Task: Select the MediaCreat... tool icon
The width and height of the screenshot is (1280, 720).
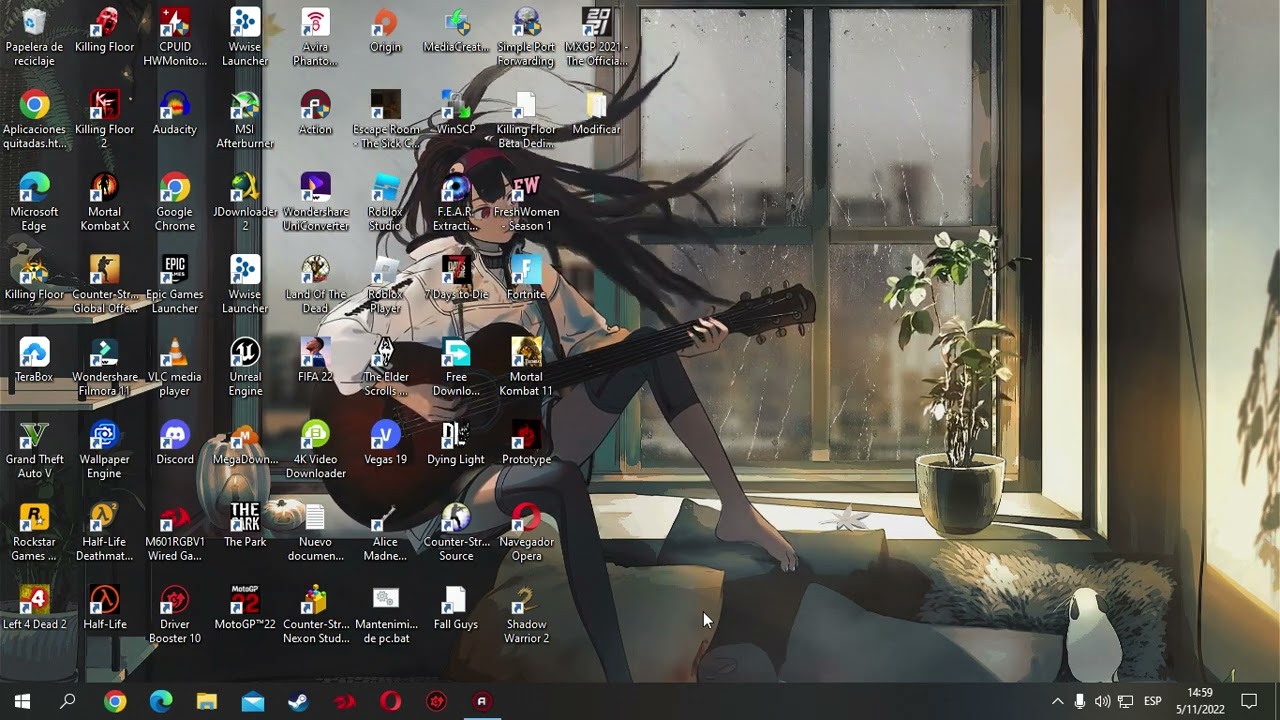Action: pos(456,30)
